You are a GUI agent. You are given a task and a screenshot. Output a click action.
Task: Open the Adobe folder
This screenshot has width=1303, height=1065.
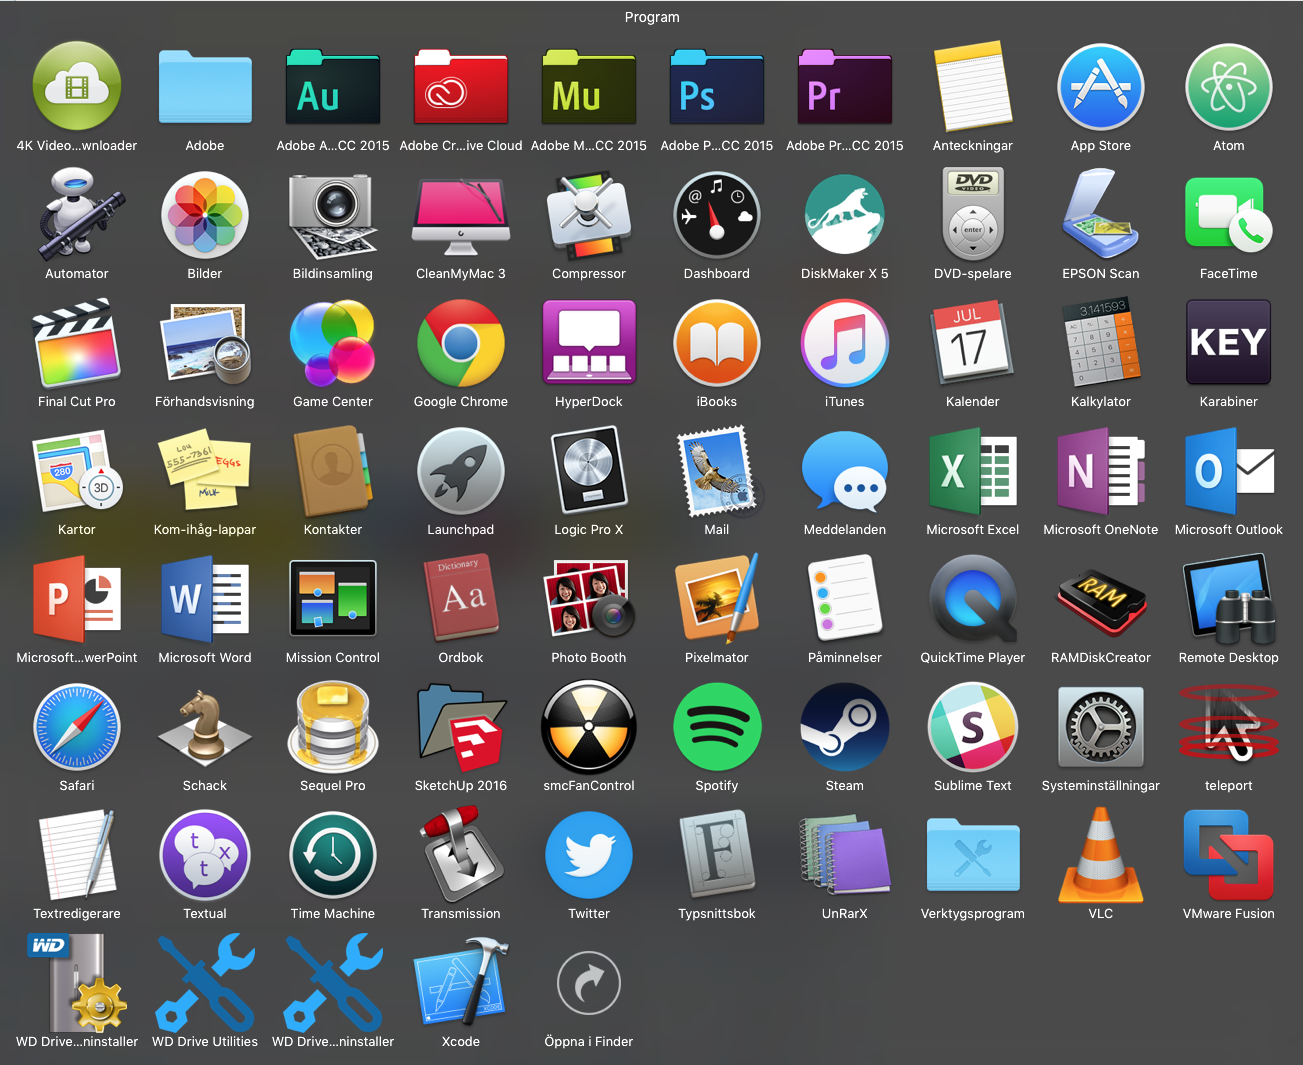pos(205,86)
